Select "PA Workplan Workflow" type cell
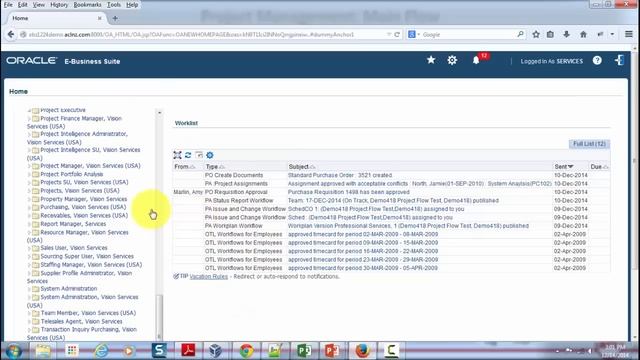The image size is (640, 360). [233, 226]
